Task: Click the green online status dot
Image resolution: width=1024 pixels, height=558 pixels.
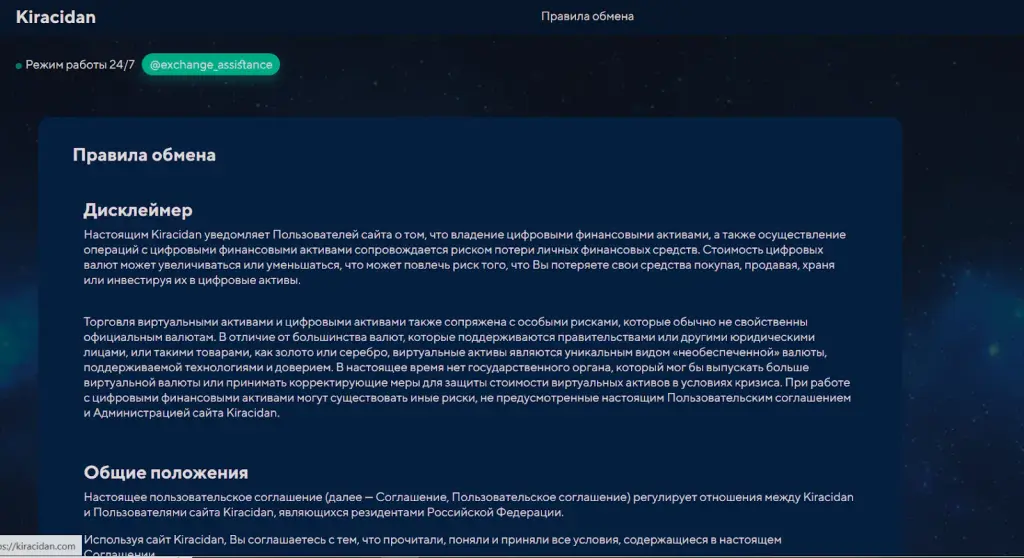Action: tap(19, 65)
